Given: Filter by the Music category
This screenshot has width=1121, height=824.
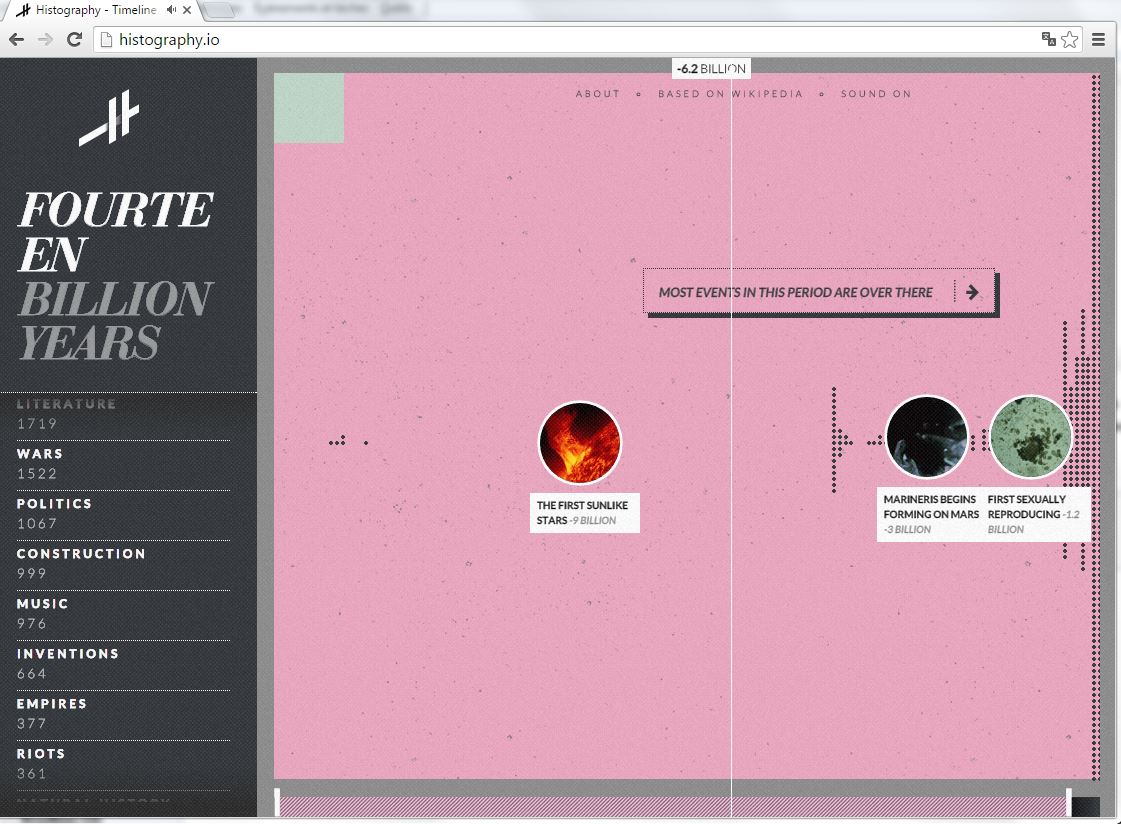Looking at the screenshot, I should click(43, 604).
